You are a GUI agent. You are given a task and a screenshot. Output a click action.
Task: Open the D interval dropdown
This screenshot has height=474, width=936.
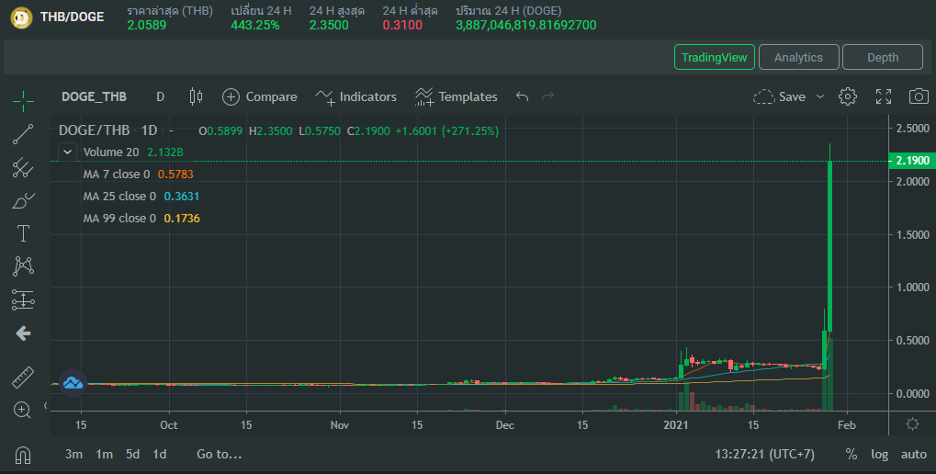click(160, 97)
